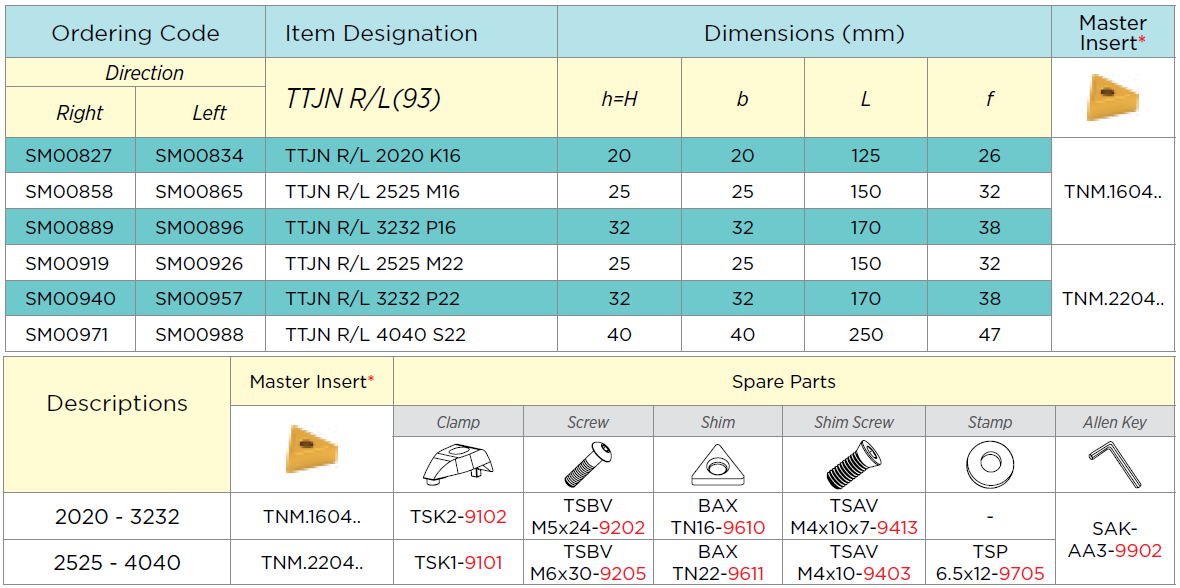This screenshot has width=1180, height=588.
Task: Click the L column header
Action: pyautogui.click(x=866, y=99)
